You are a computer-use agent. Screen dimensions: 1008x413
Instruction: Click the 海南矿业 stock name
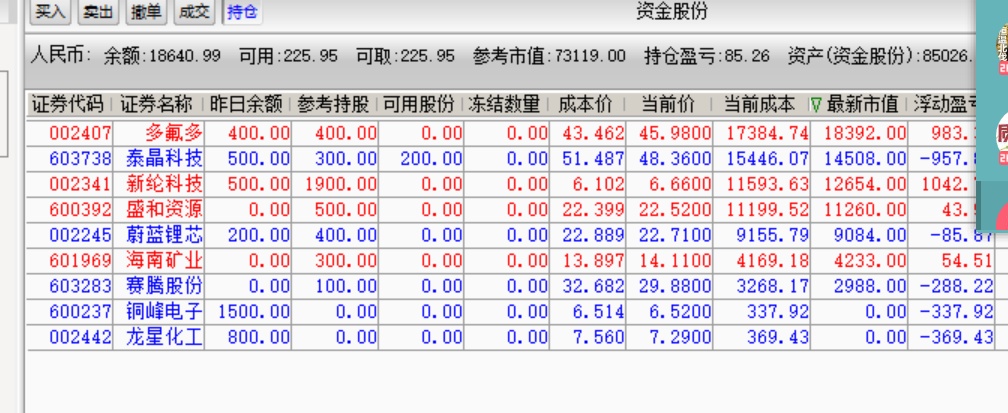tap(165, 261)
